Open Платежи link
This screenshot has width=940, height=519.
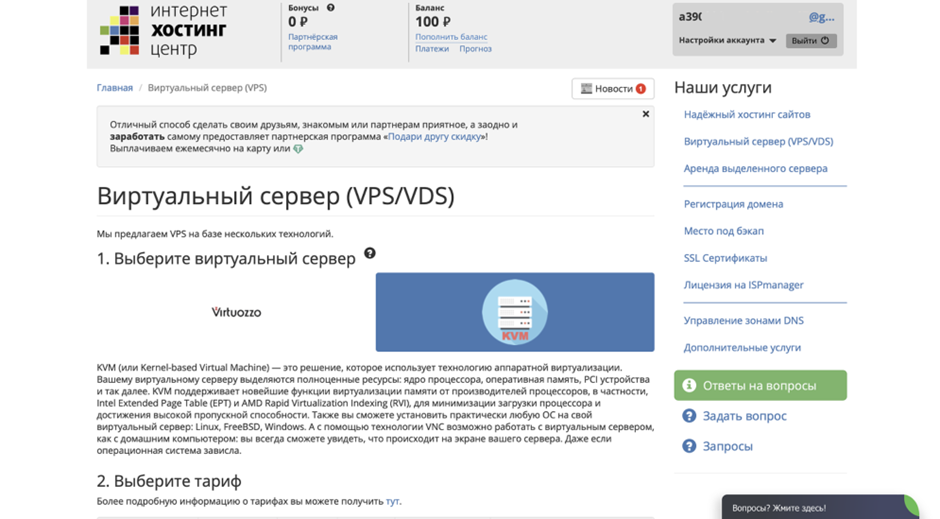coord(432,49)
